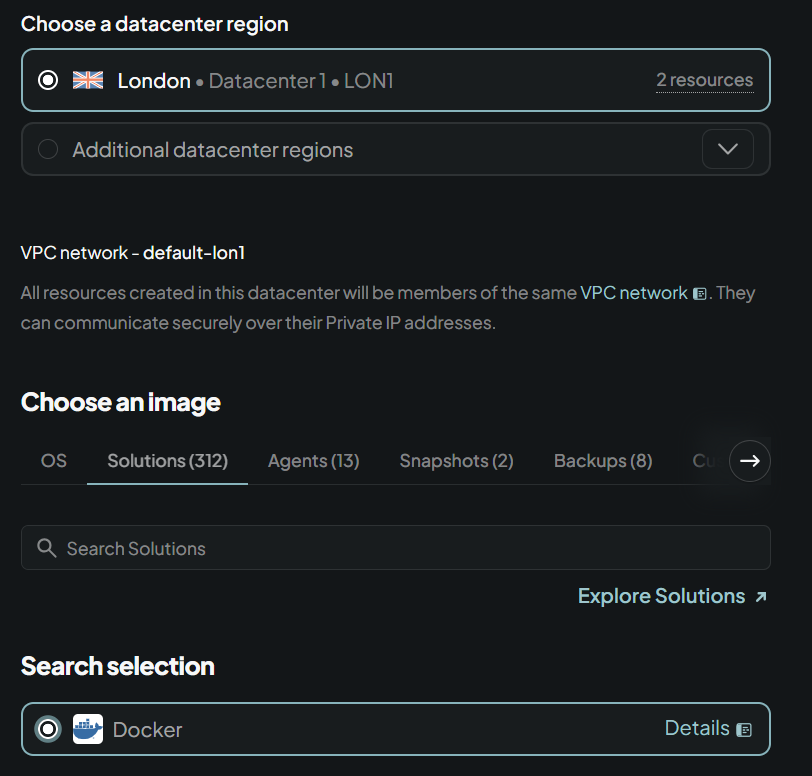Switch to the OS tab
This screenshot has width=812, height=776.
[54, 461]
